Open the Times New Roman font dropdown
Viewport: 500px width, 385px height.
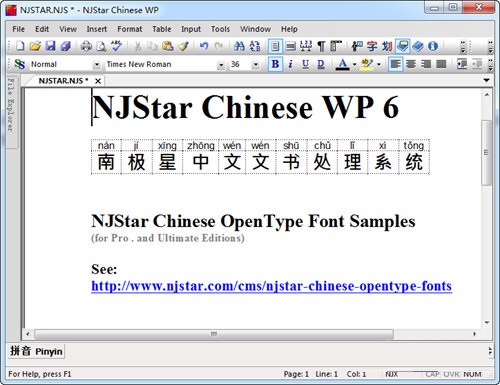pyautogui.click(x=221, y=65)
